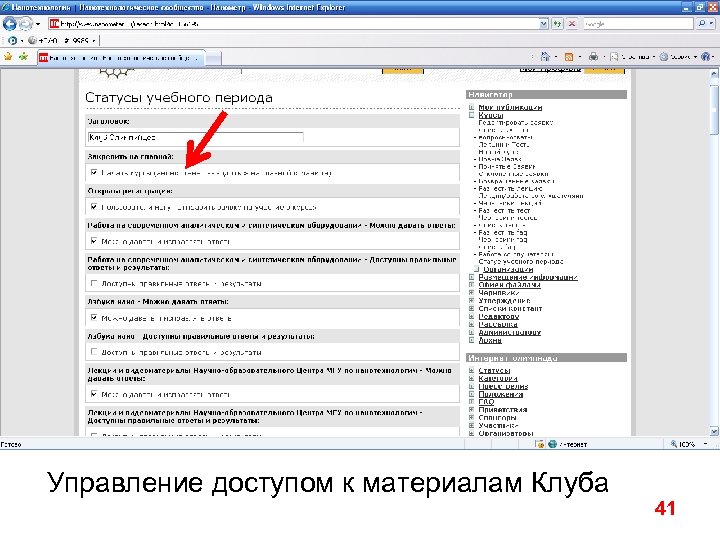Collapse the Курсы tree node
720x540 pixels.
click(x=471, y=115)
